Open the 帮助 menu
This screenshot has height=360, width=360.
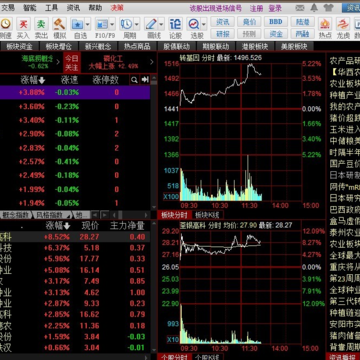click(x=95, y=8)
